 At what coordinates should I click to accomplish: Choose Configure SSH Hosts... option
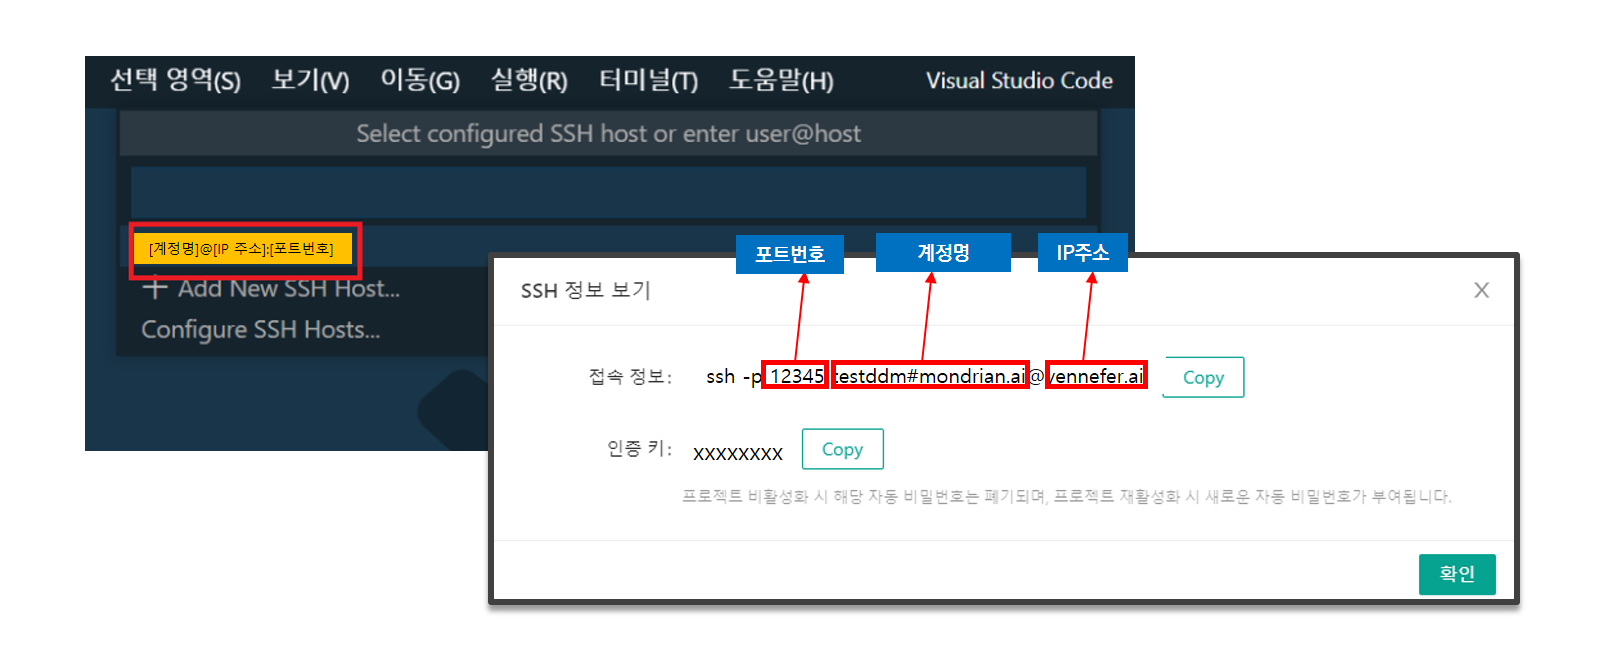(261, 330)
